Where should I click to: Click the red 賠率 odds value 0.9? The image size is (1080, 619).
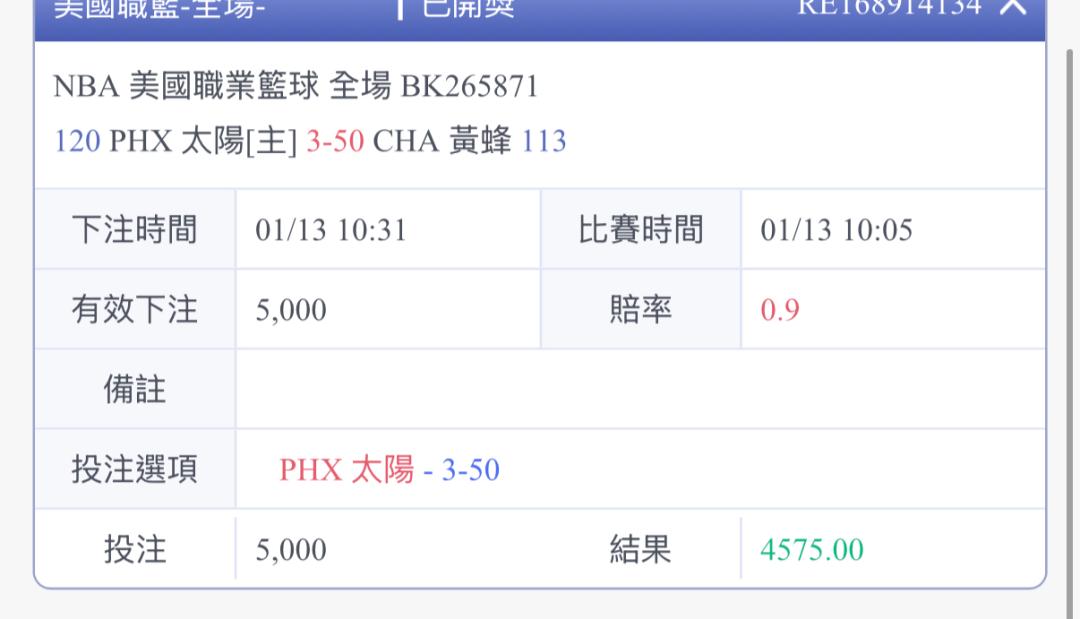point(780,310)
